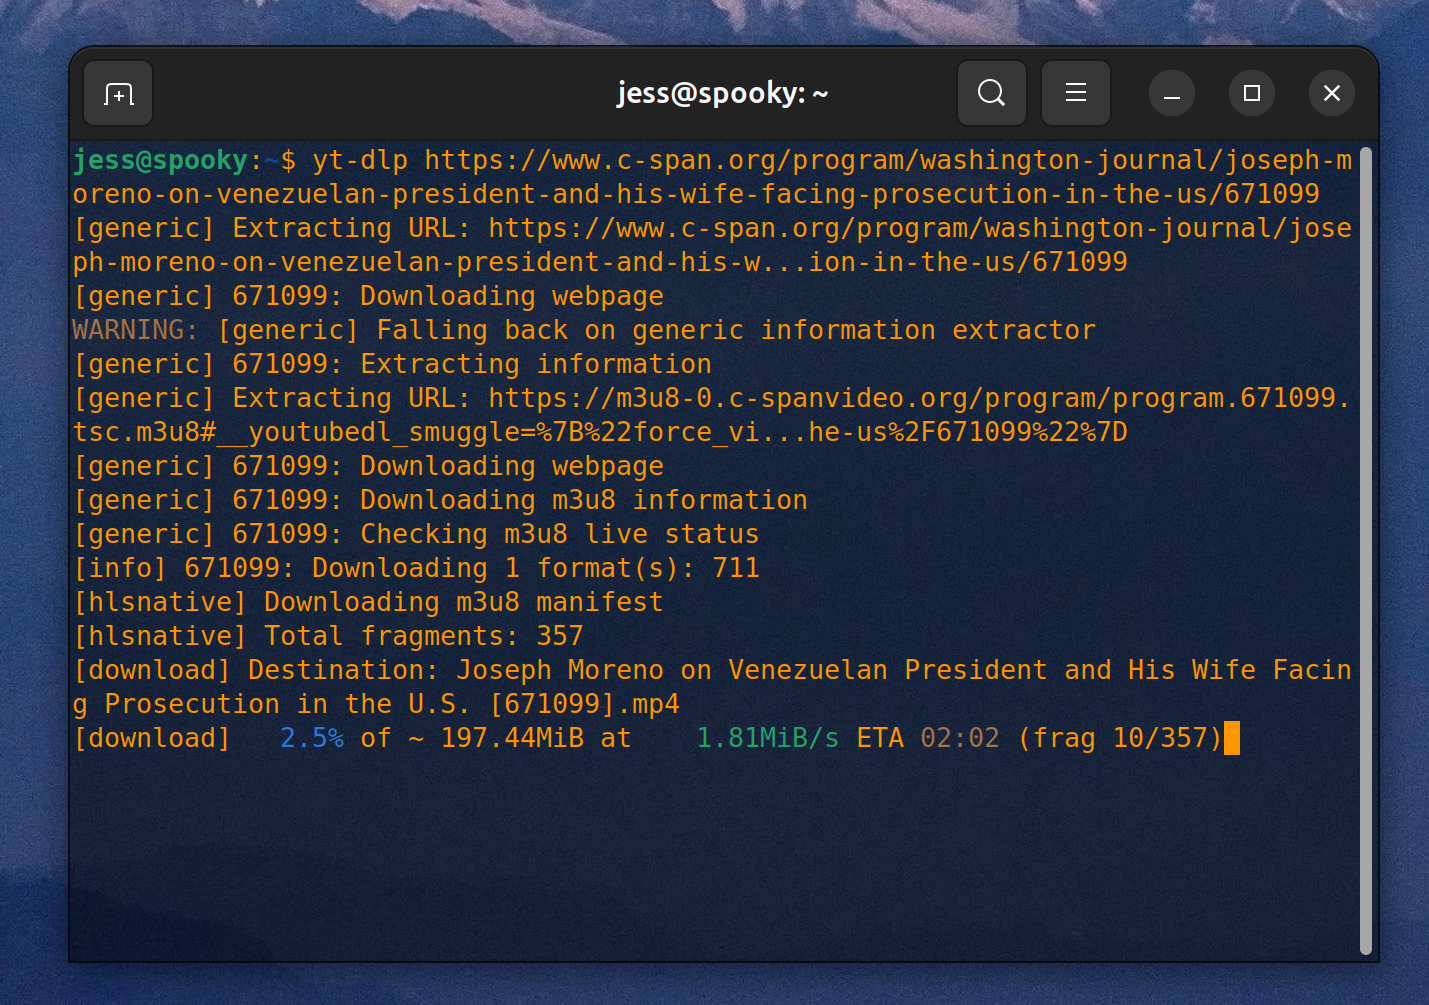Click the 1.81MiB/s download speed

coord(768,738)
